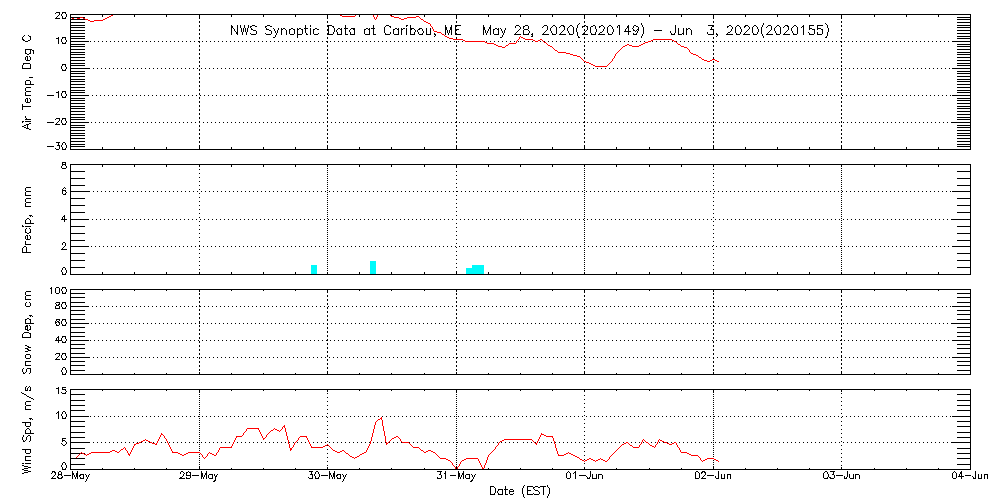Viewport: 1000px width, 500px height.
Task: Select the 29-May date tick label
Action: (x=200, y=477)
